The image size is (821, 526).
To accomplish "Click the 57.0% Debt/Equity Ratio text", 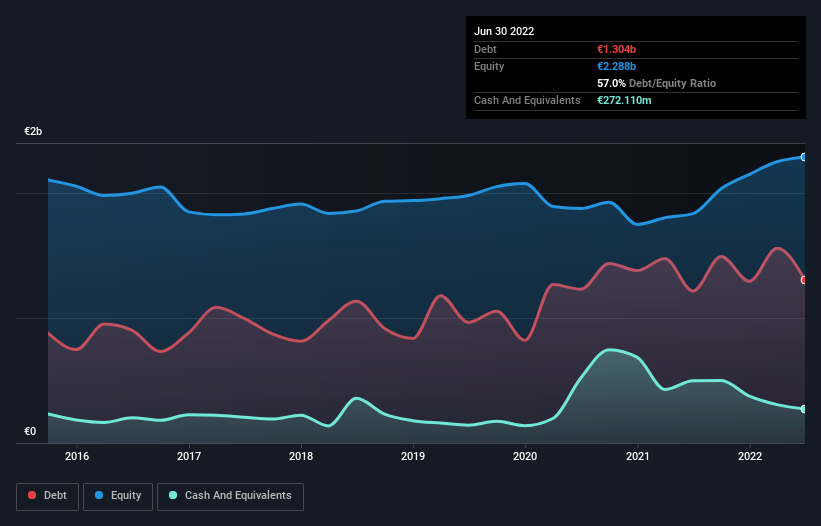I will pos(656,83).
